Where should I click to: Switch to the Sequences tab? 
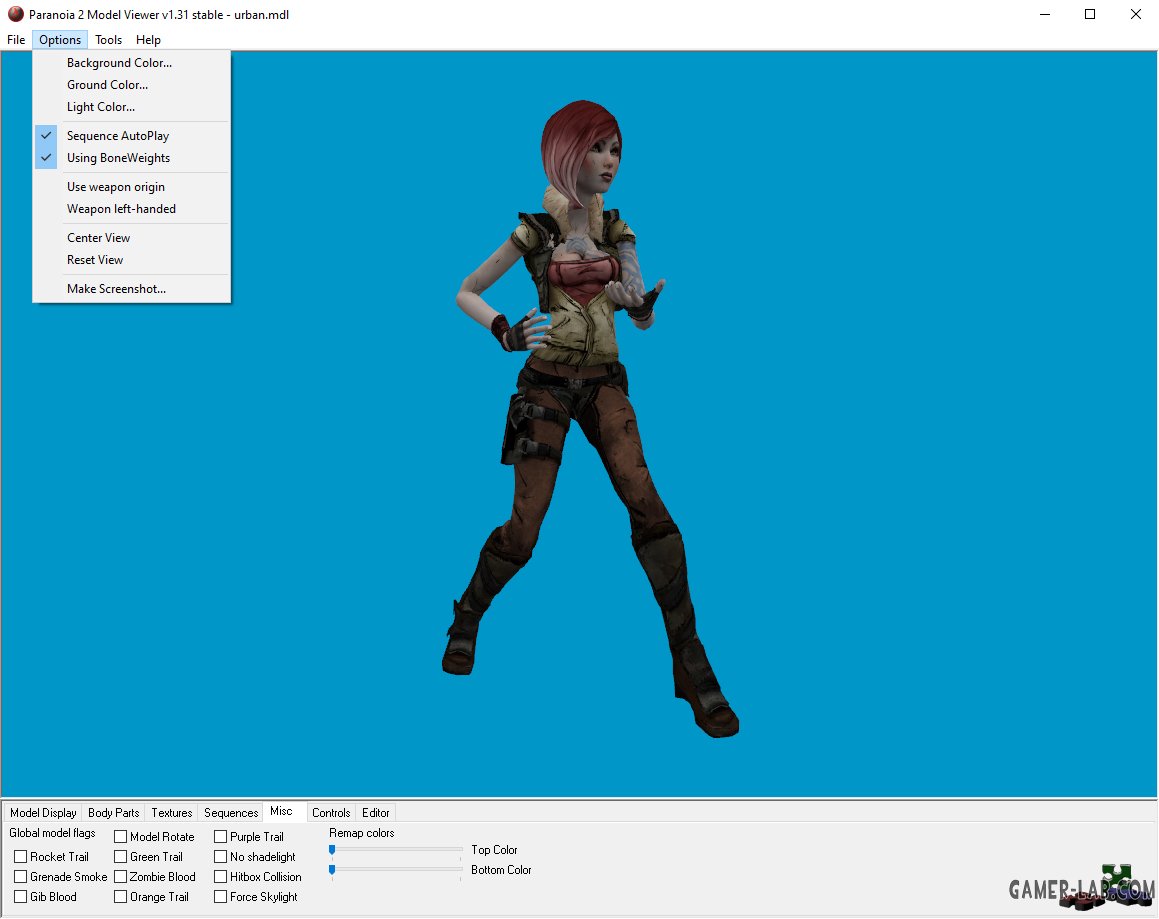point(231,813)
